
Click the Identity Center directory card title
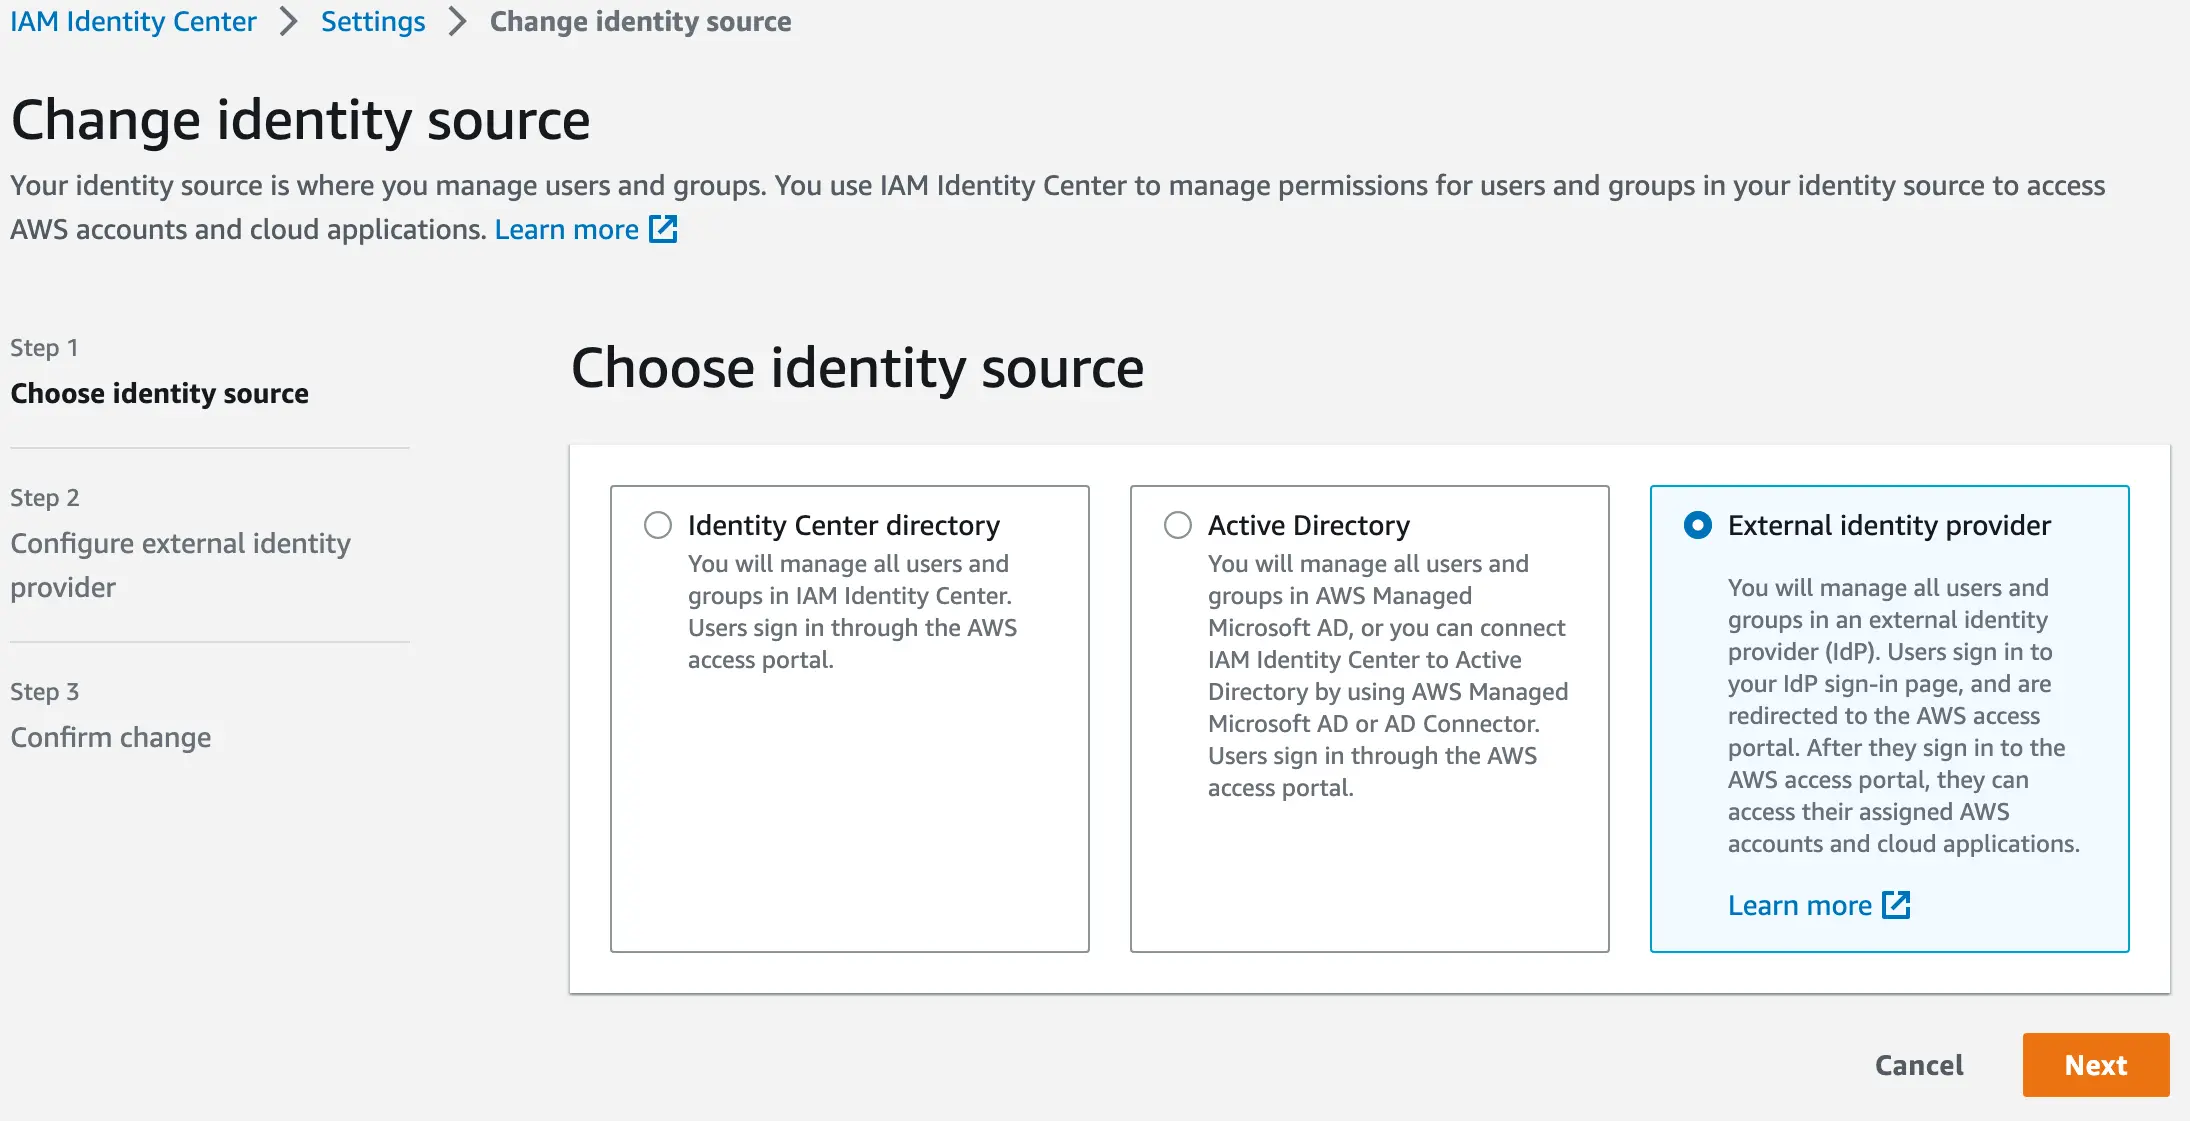843,525
